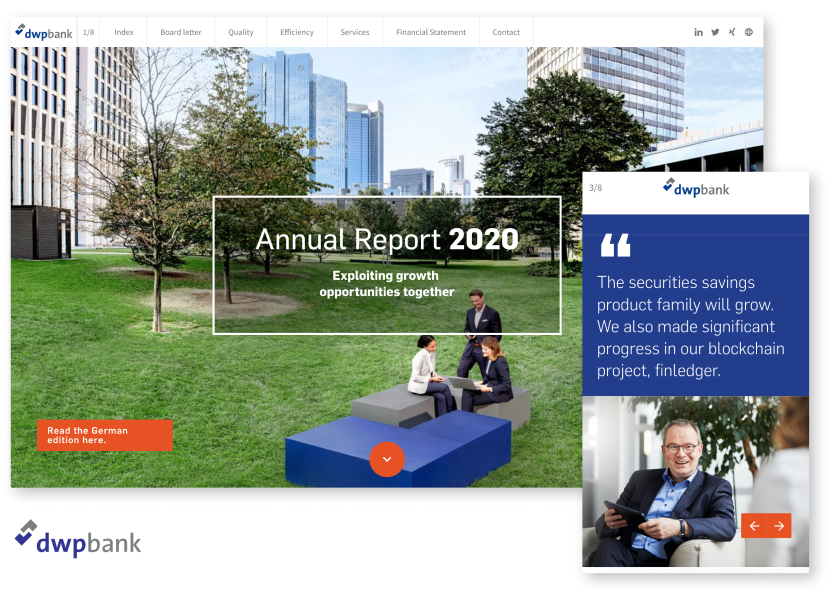This screenshot has width=830, height=594.
Task: Click the 1/8 page counter
Action: click(88, 32)
